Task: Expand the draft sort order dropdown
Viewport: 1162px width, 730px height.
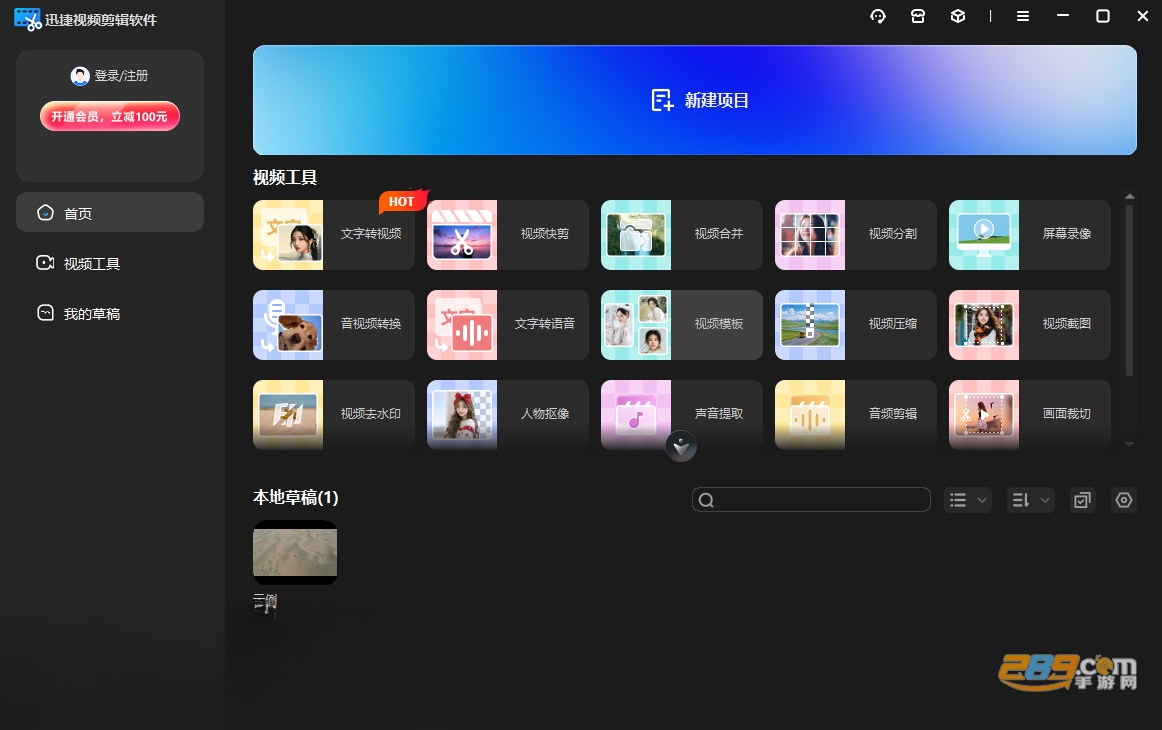Action: click(1031, 500)
